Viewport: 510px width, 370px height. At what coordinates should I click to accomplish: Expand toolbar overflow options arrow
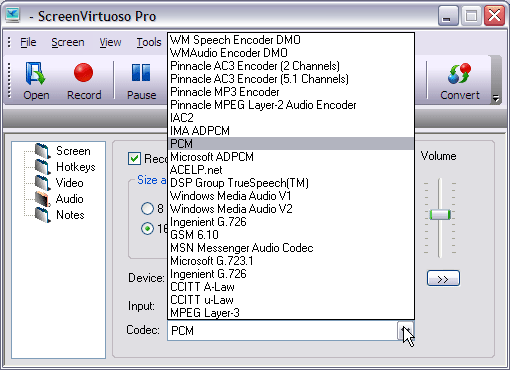tap(496, 98)
